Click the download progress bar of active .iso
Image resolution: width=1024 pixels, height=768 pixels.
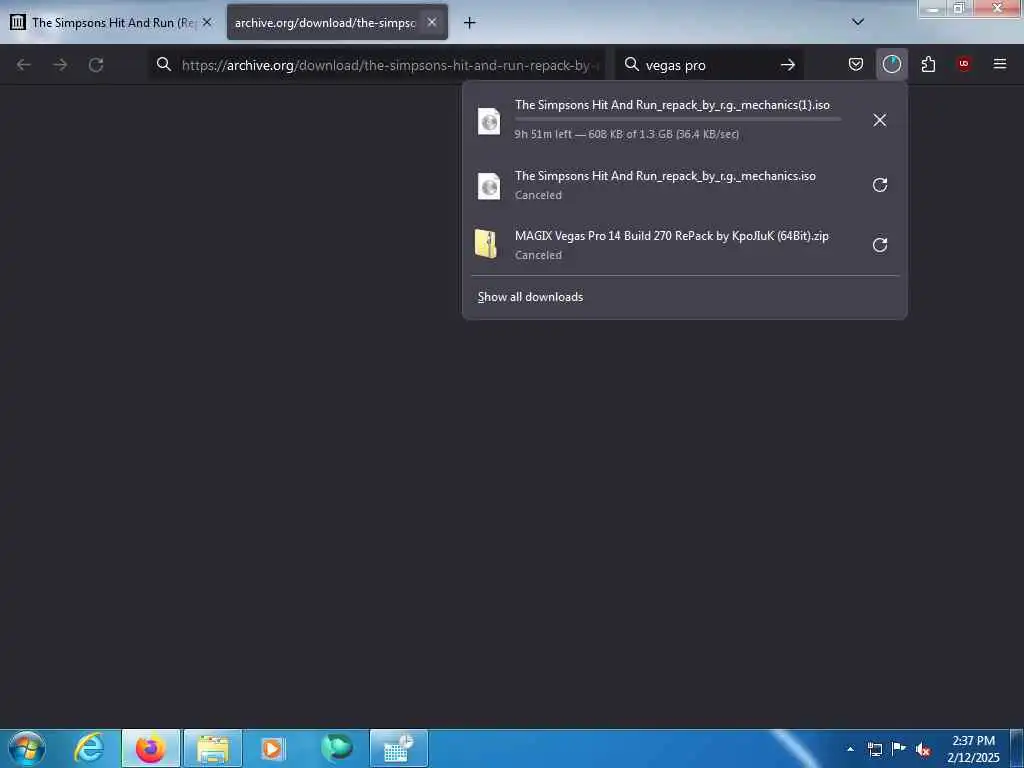click(x=678, y=119)
